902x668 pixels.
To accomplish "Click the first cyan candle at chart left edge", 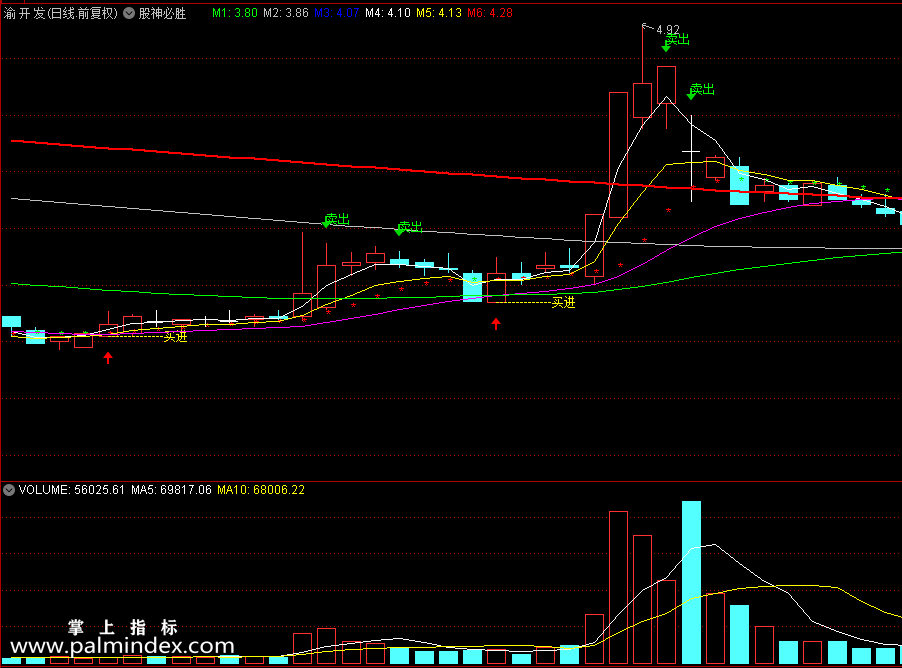I will pos(12,322).
